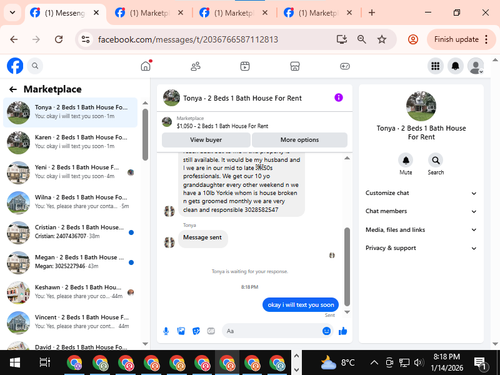Open a new browser tab
Viewport: 500px width, 375px height.
click(x=372, y=13)
